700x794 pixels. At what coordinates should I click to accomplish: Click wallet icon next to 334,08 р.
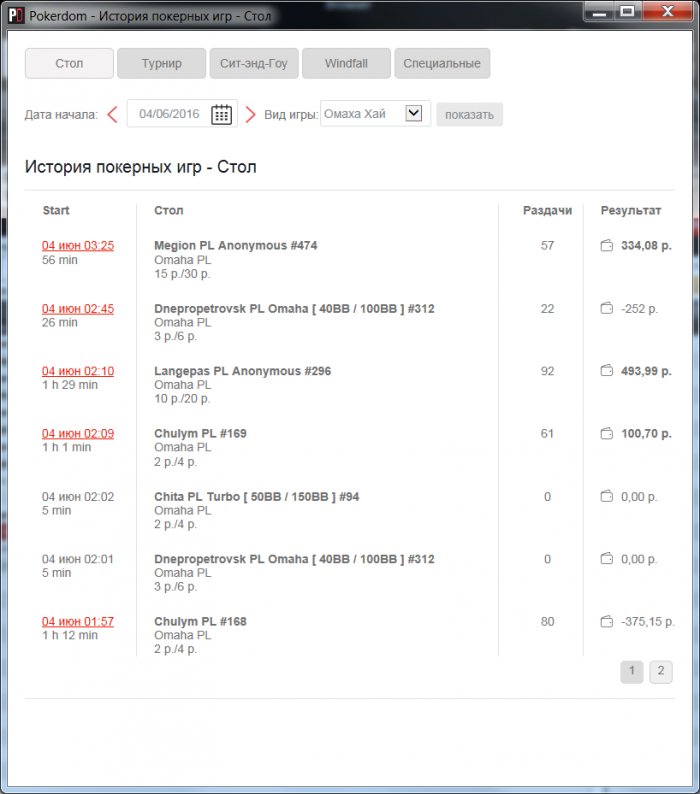click(x=606, y=246)
